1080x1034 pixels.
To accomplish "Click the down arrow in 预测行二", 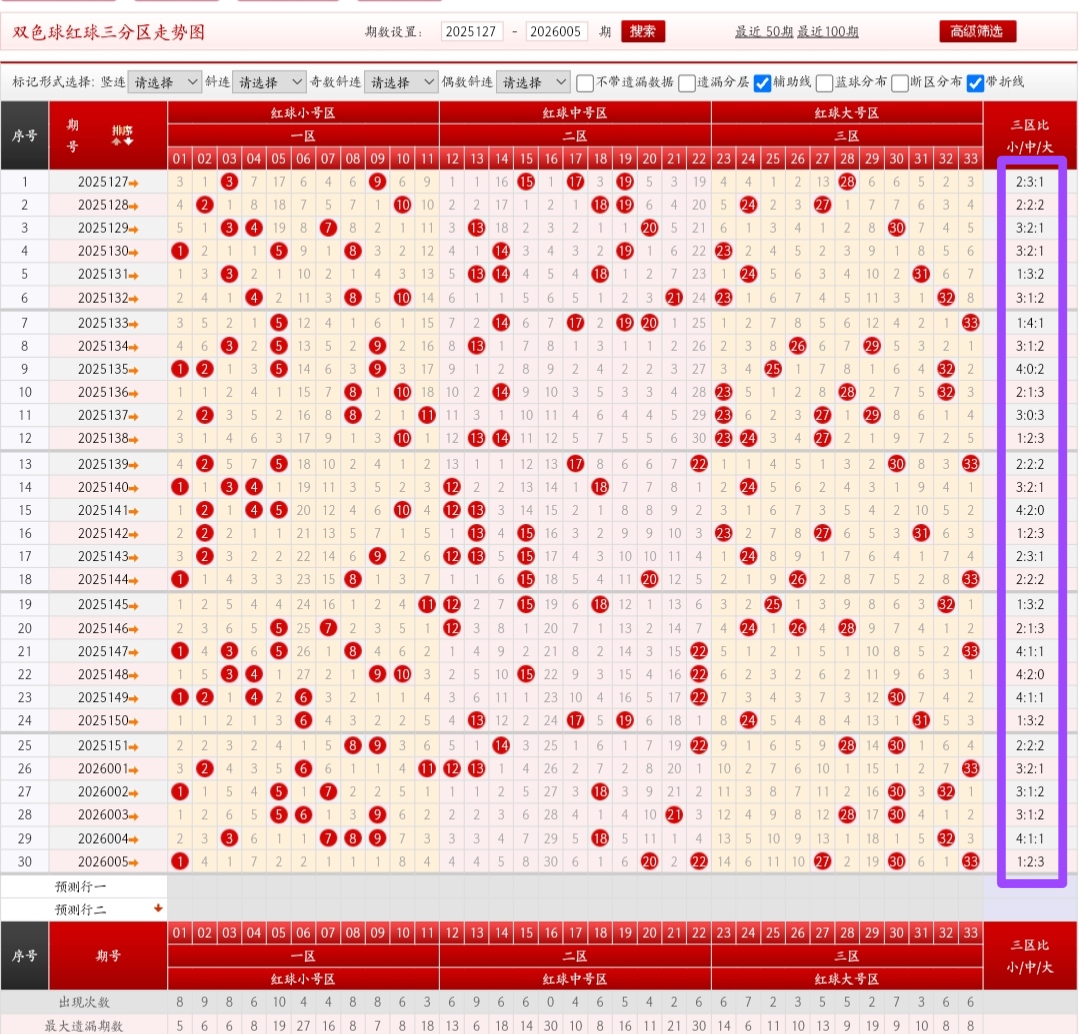I will [157, 908].
